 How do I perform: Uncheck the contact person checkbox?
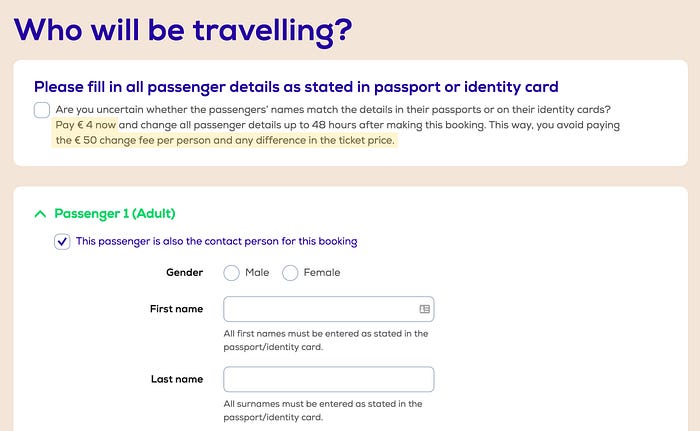[x=63, y=241]
